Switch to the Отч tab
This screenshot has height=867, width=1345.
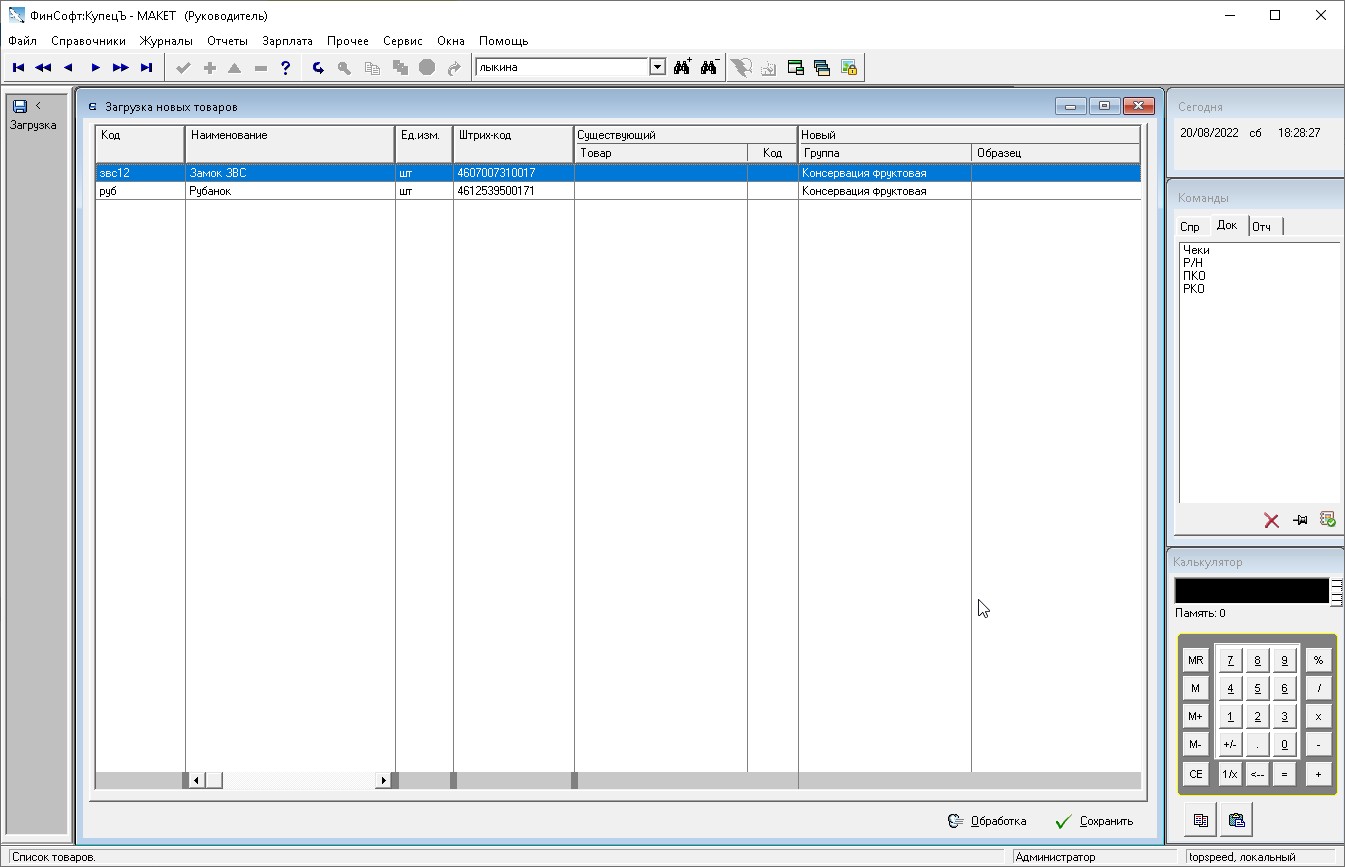[x=1261, y=227]
